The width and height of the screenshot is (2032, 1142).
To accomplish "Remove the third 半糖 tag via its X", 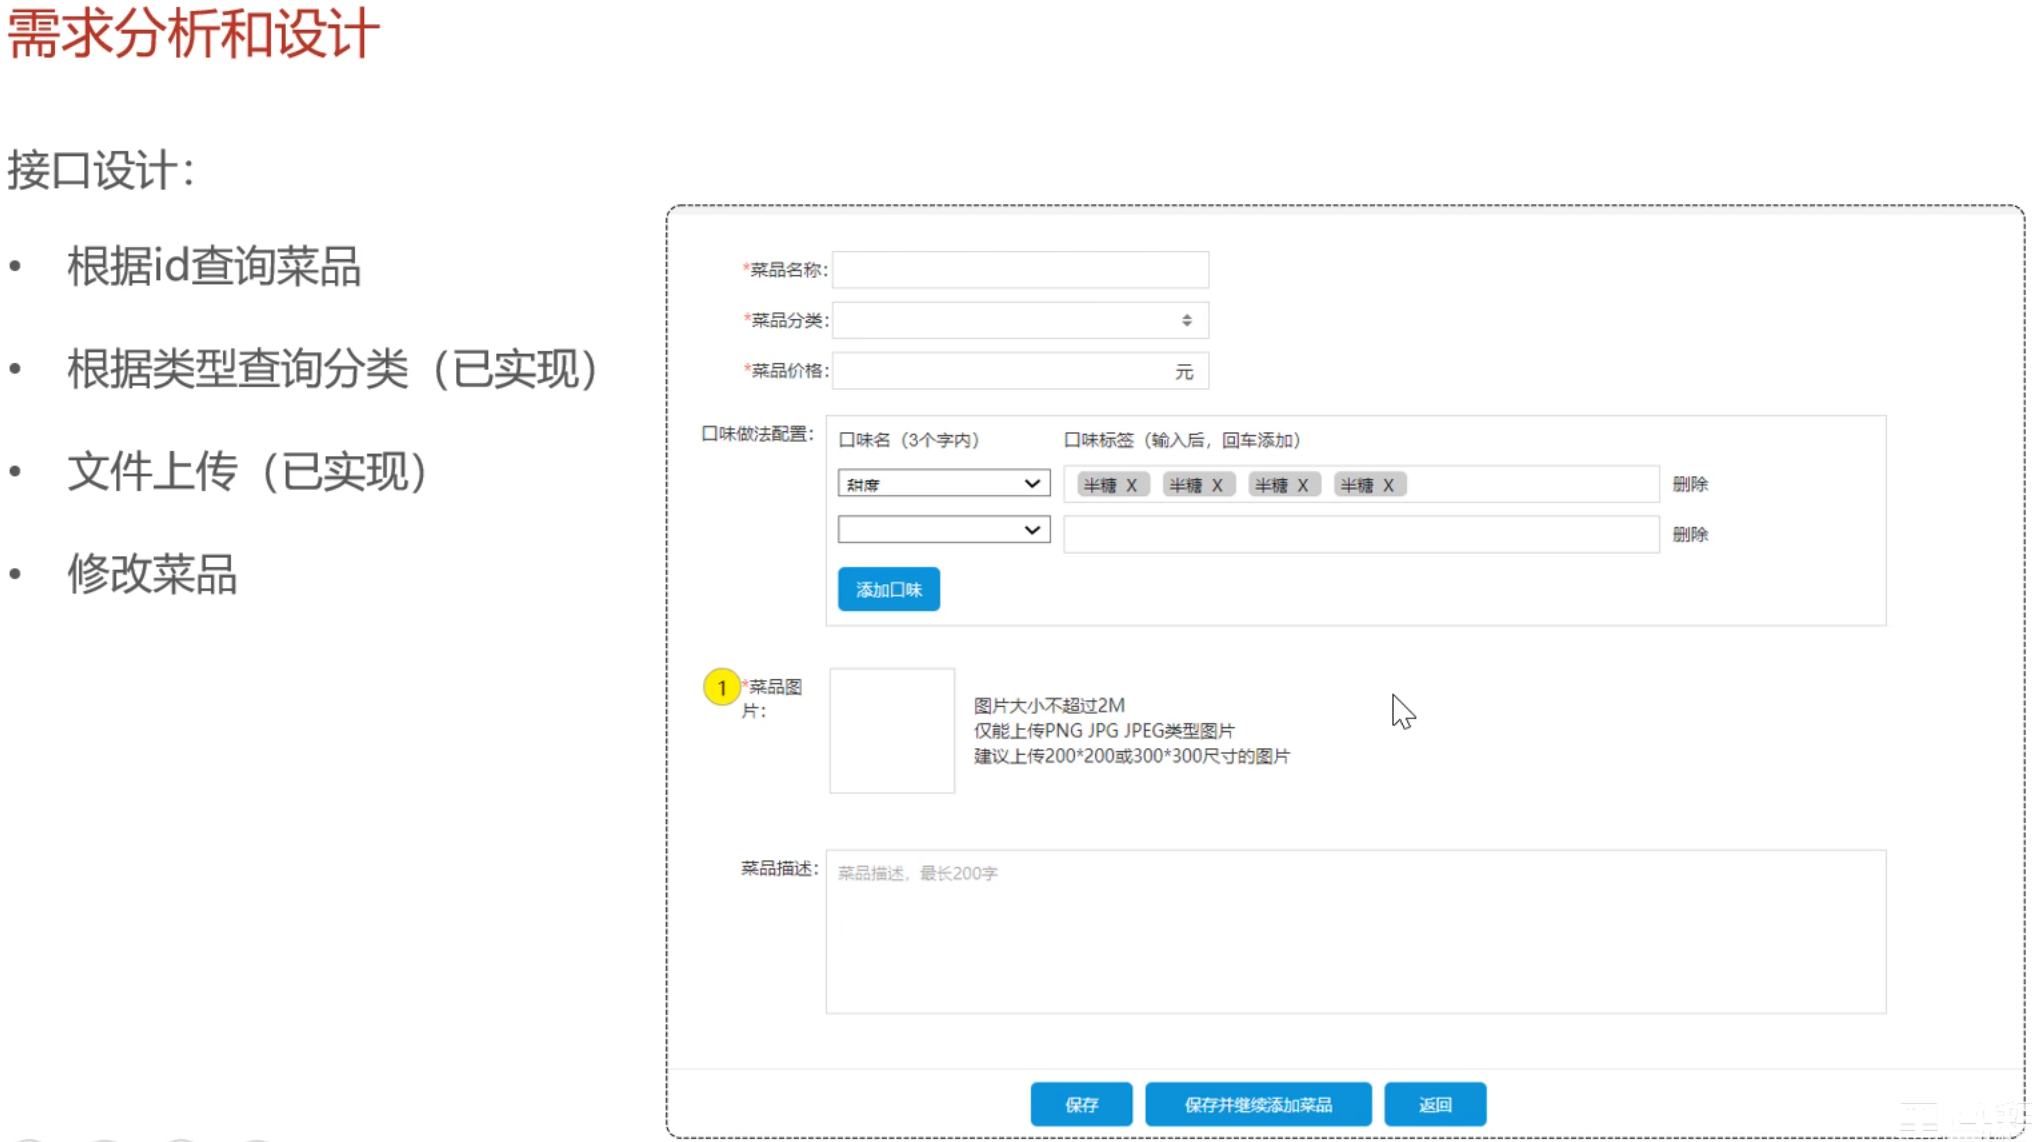I will [x=1302, y=485].
